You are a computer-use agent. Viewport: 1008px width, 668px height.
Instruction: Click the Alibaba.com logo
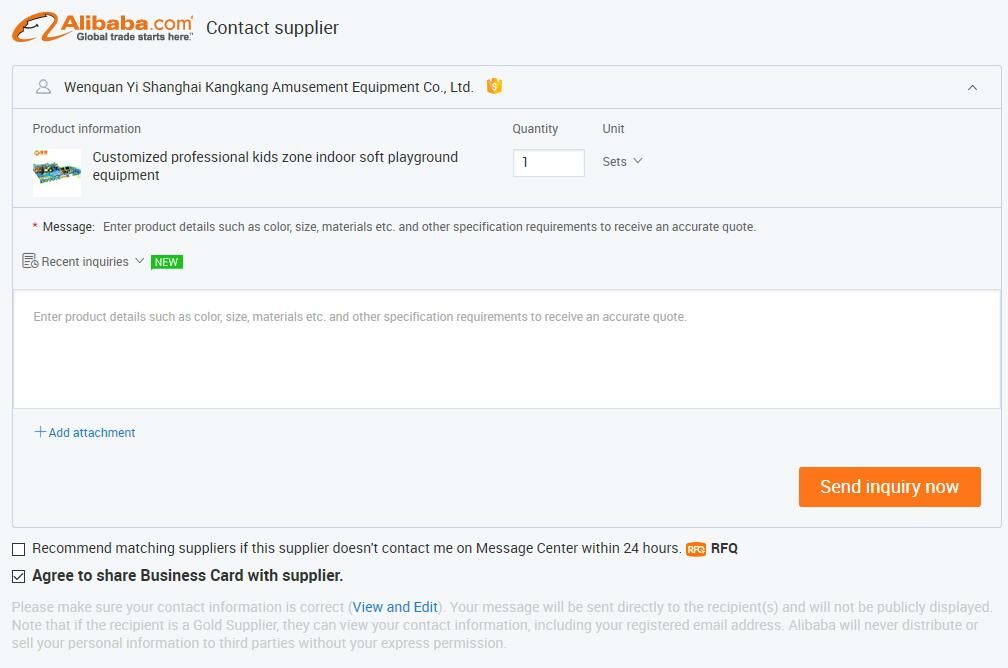pos(103,27)
